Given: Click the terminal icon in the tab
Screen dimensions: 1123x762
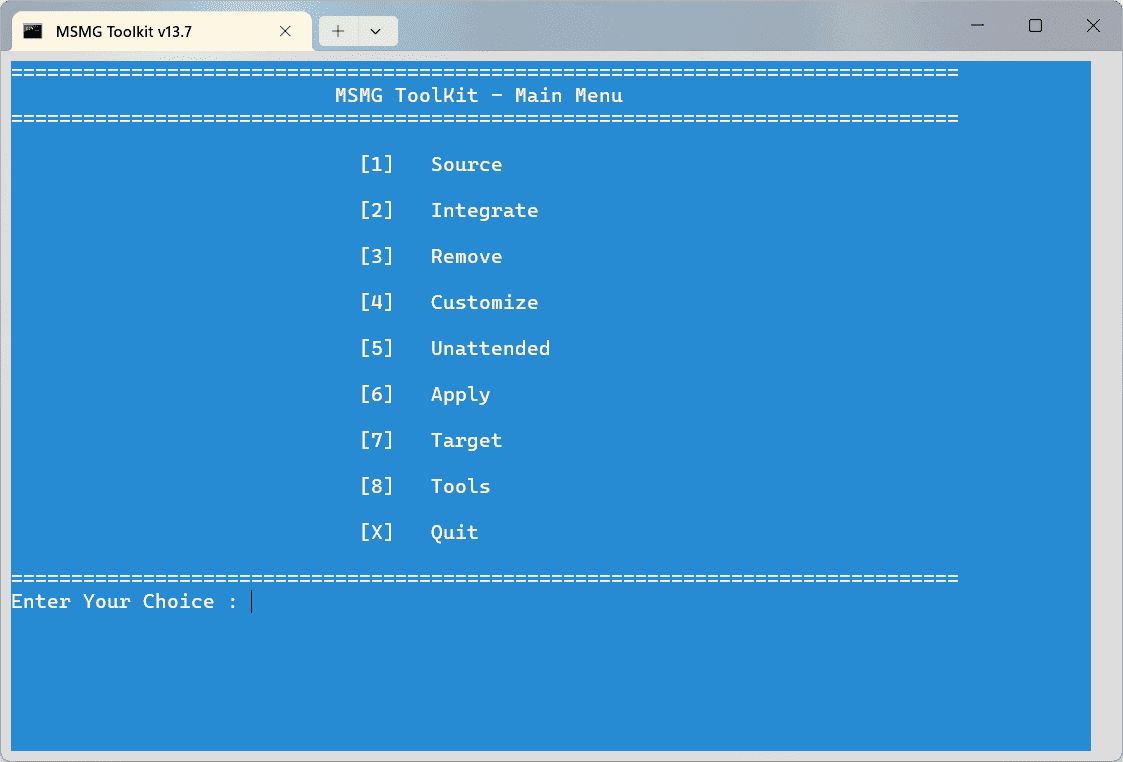Looking at the screenshot, I should [33, 31].
